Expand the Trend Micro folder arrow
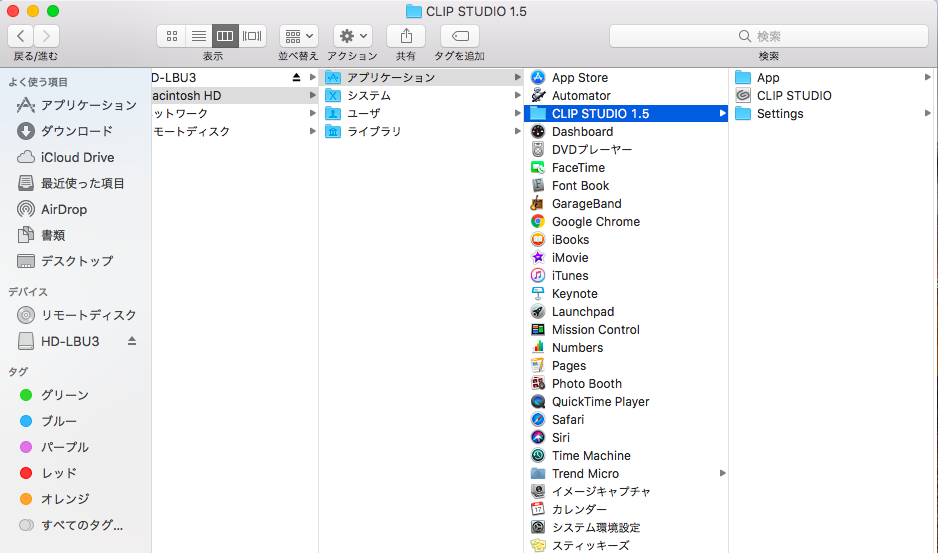The width and height of the screenshot is (938, 553). click(x=722, y=473)
